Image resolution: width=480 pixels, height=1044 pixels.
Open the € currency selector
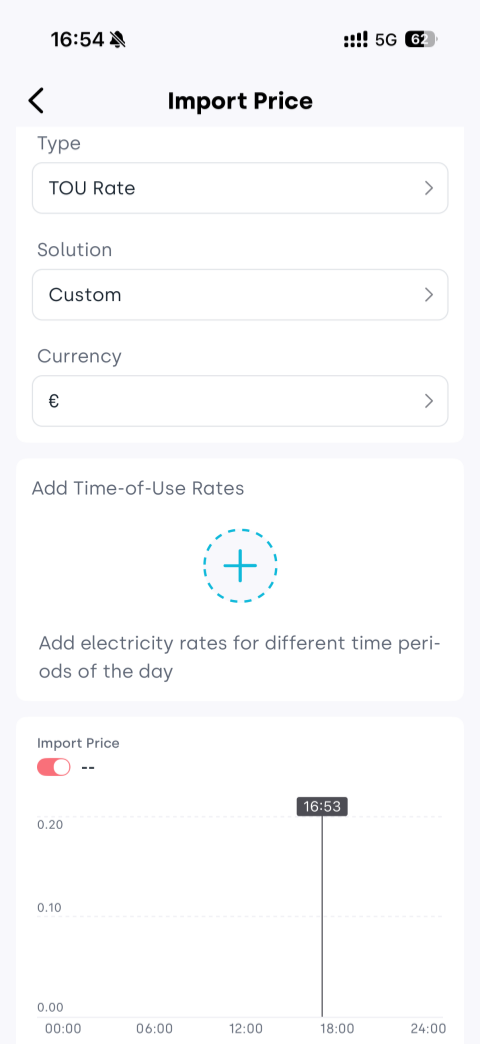pyautogui.click(x=240, y=401)
